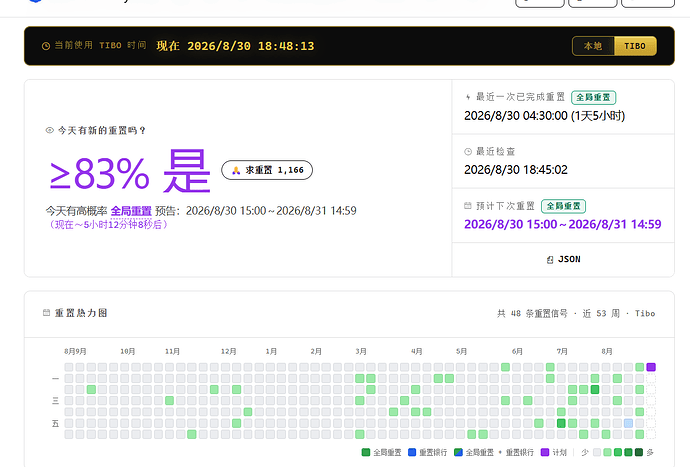Screen dimensions: 690x467
Task: Click the 3月 month label on heatmap
Action: coord(361,351)
